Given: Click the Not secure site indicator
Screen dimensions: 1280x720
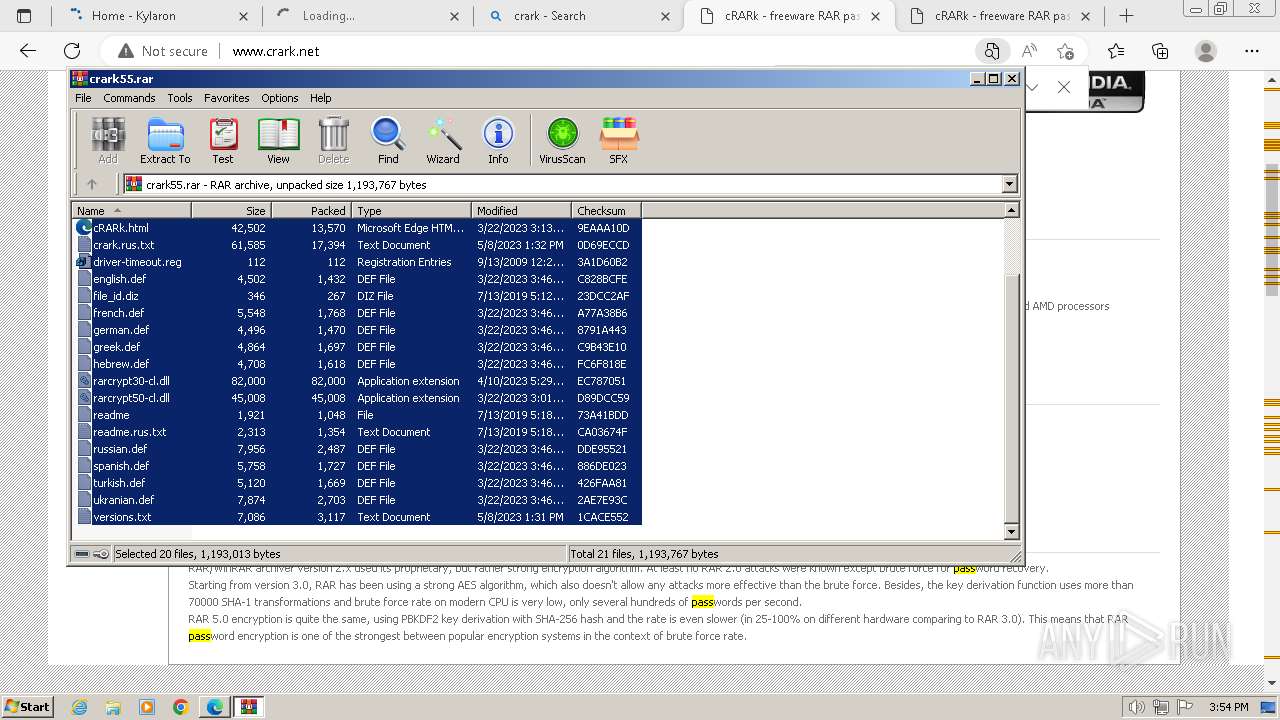Looking at the screenshot, I should pyautogui.click(x=163, y=51).
